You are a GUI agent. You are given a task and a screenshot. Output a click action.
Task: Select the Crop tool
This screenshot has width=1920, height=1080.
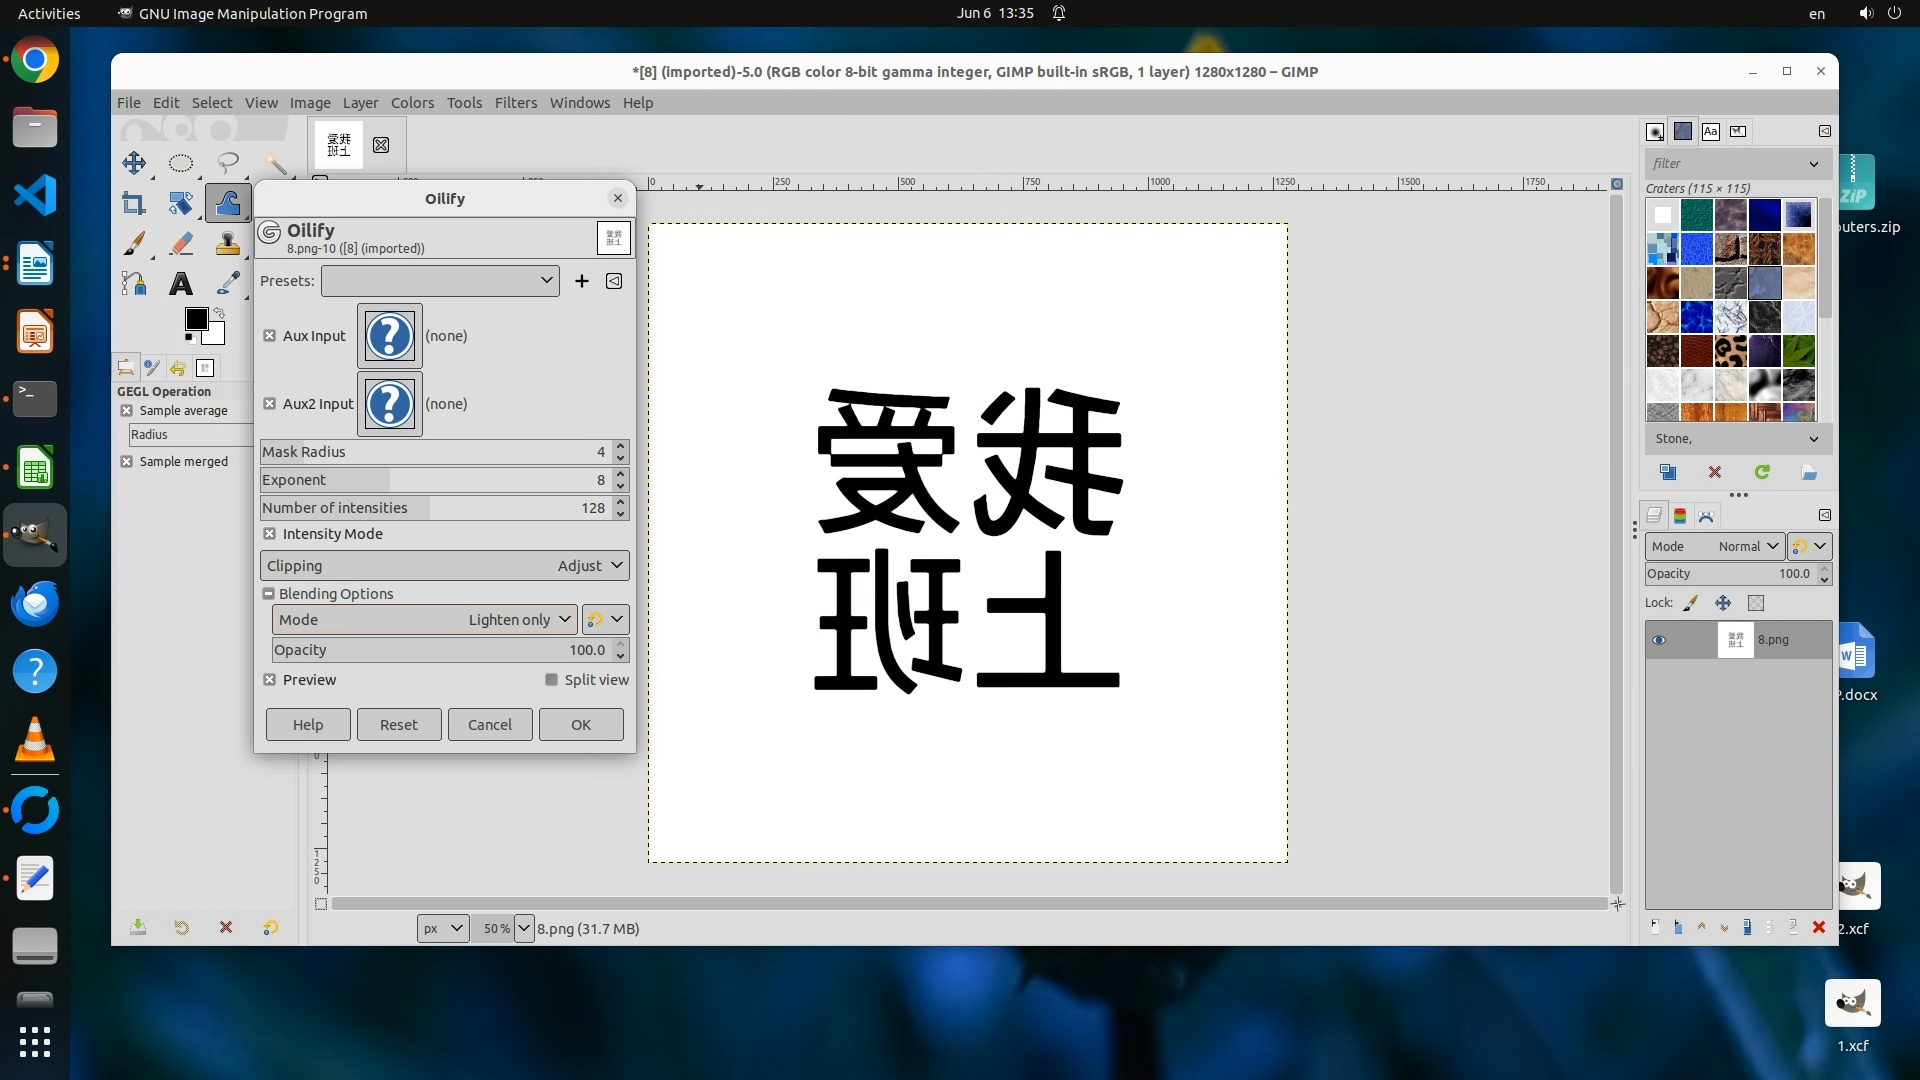point(133,204)
